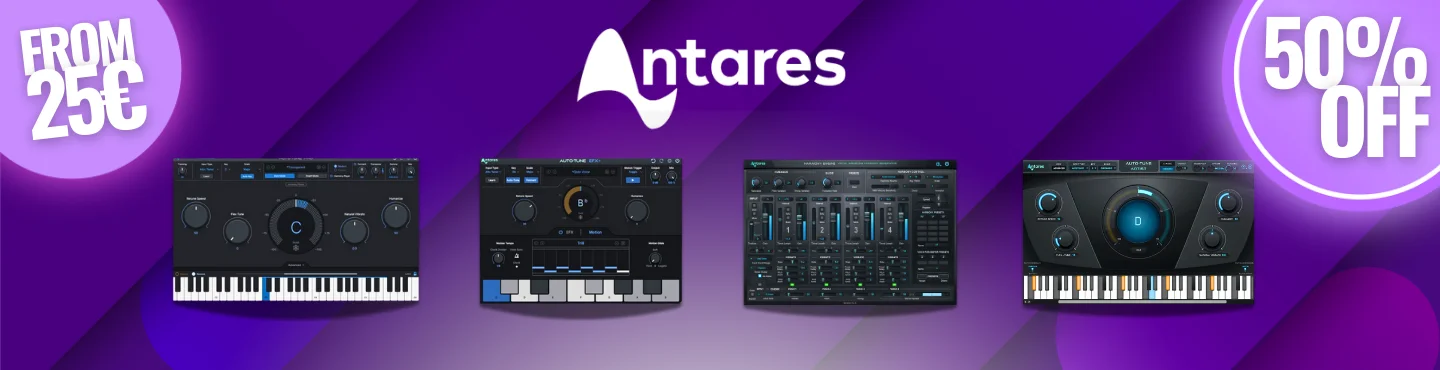Image resolution: width=1440 pixels, height=370 pixels.
Task: Click the search icon in Harmony Engine header
Action: coord(938,164)
